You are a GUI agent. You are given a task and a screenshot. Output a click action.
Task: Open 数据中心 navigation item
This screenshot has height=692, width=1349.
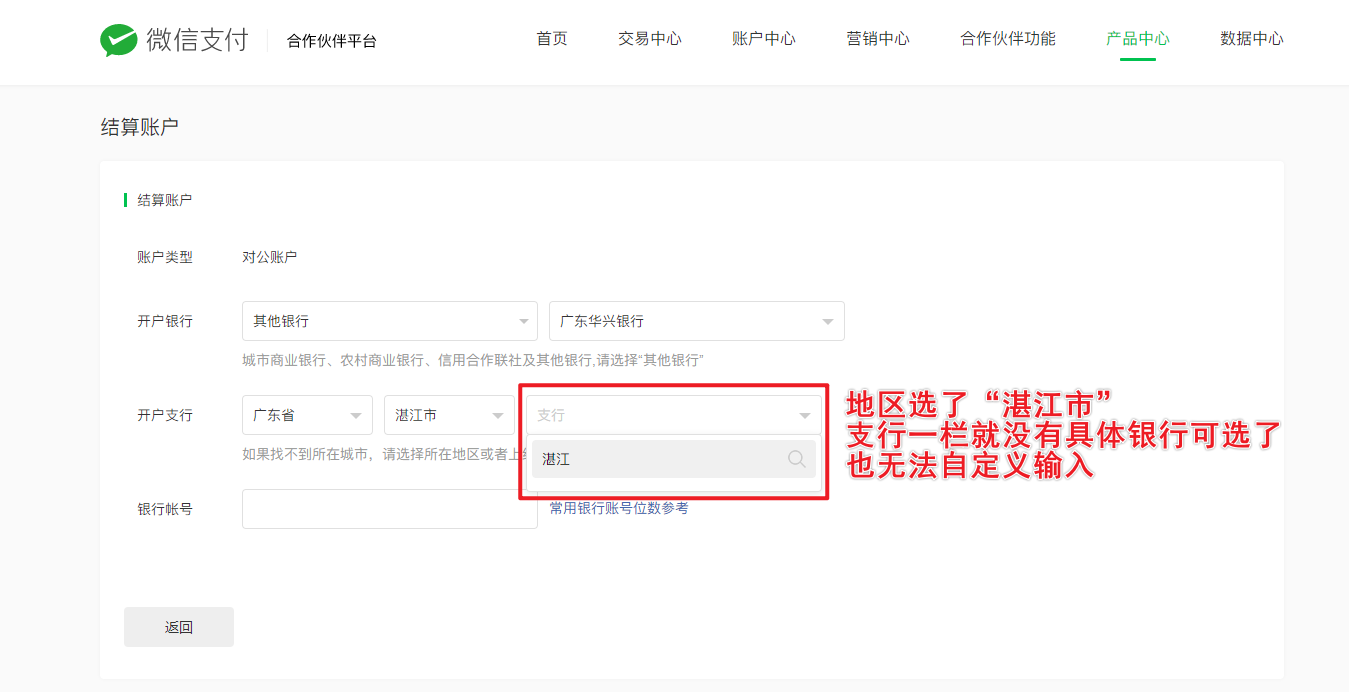pos(1252,39)
